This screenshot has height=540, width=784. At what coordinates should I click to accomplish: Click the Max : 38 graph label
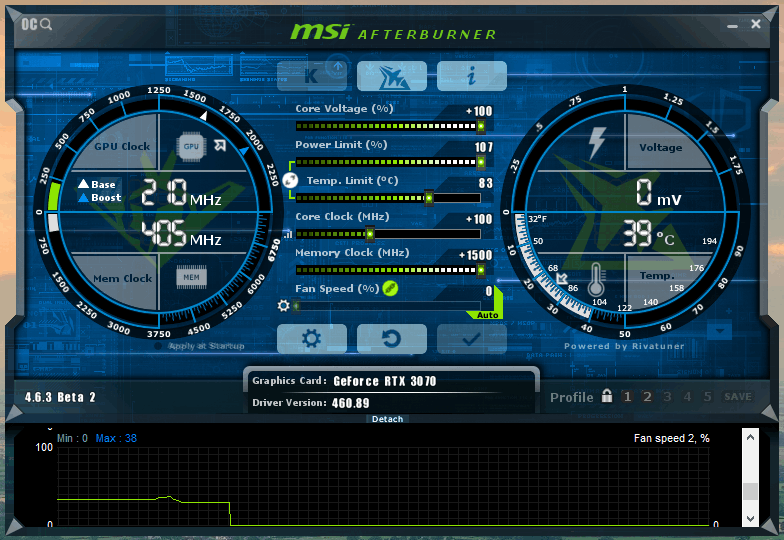tap(116, 438)
